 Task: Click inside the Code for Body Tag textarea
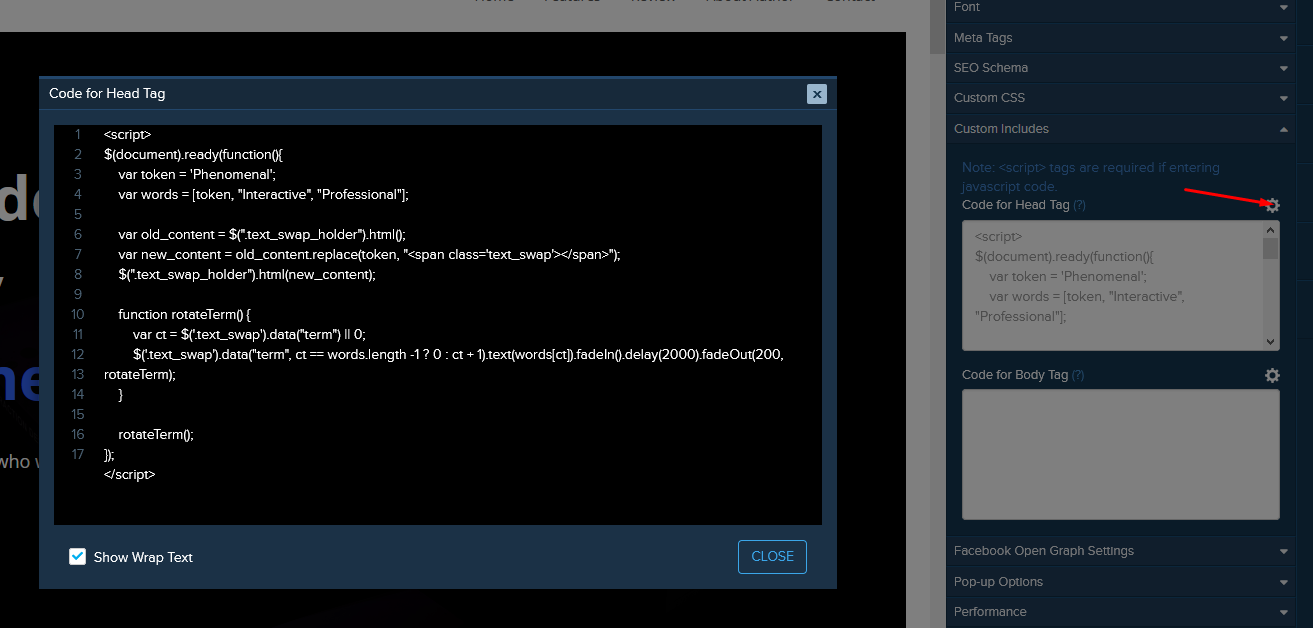(x=1120, y=455)
